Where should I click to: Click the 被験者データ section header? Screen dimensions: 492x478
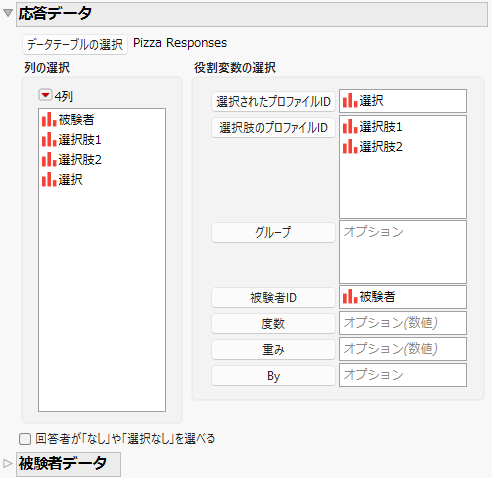(68, 464)
